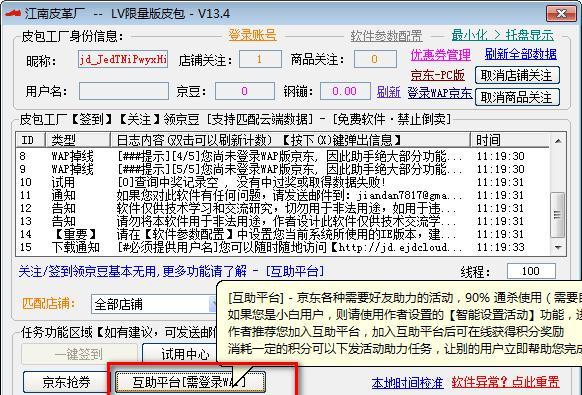
Task: Select log row 12 告知
Action: click(x=282, y=208)
